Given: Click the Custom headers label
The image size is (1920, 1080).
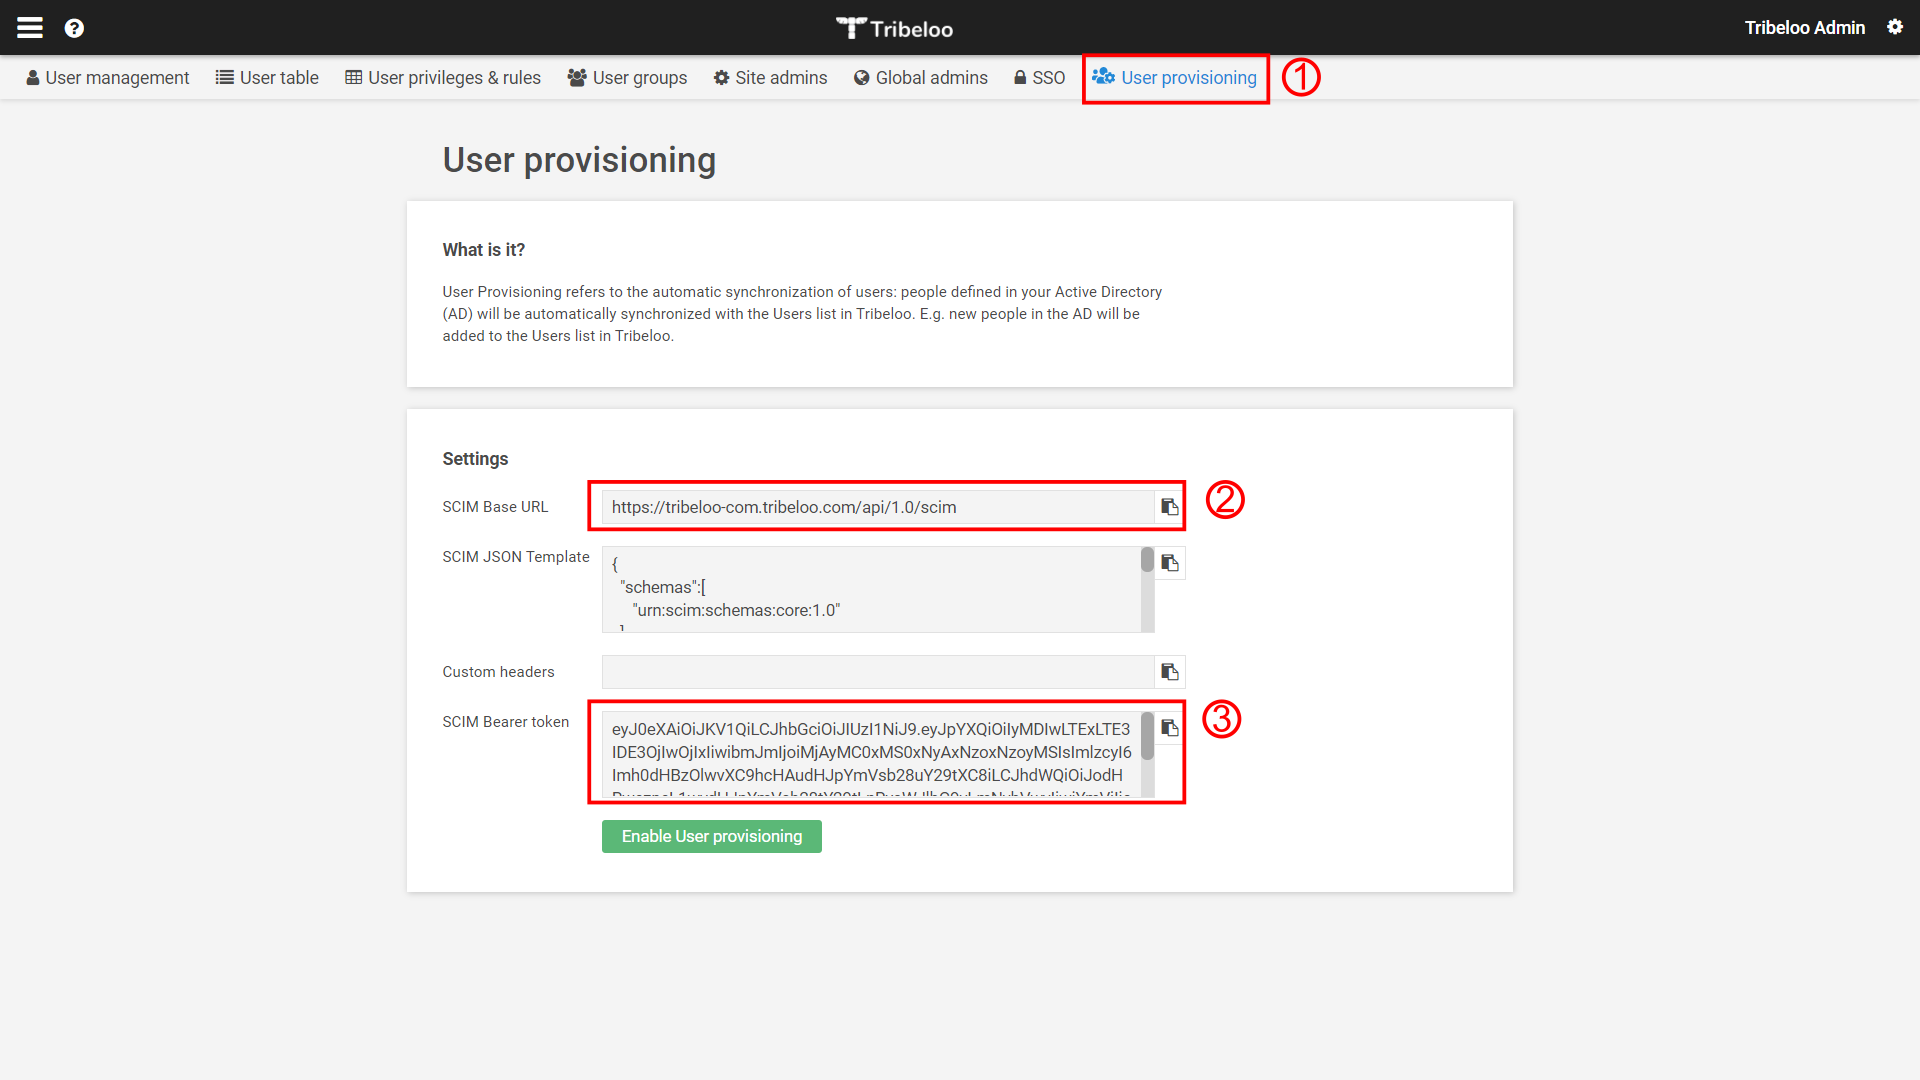Looking at the screenshot, I should point(498,672).
